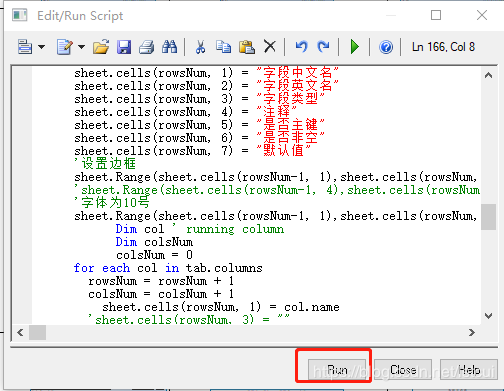This screenshot has width=504, height=391.
Task: Click the 'Dim col' running column line
Action: click(x=200, y=229)
